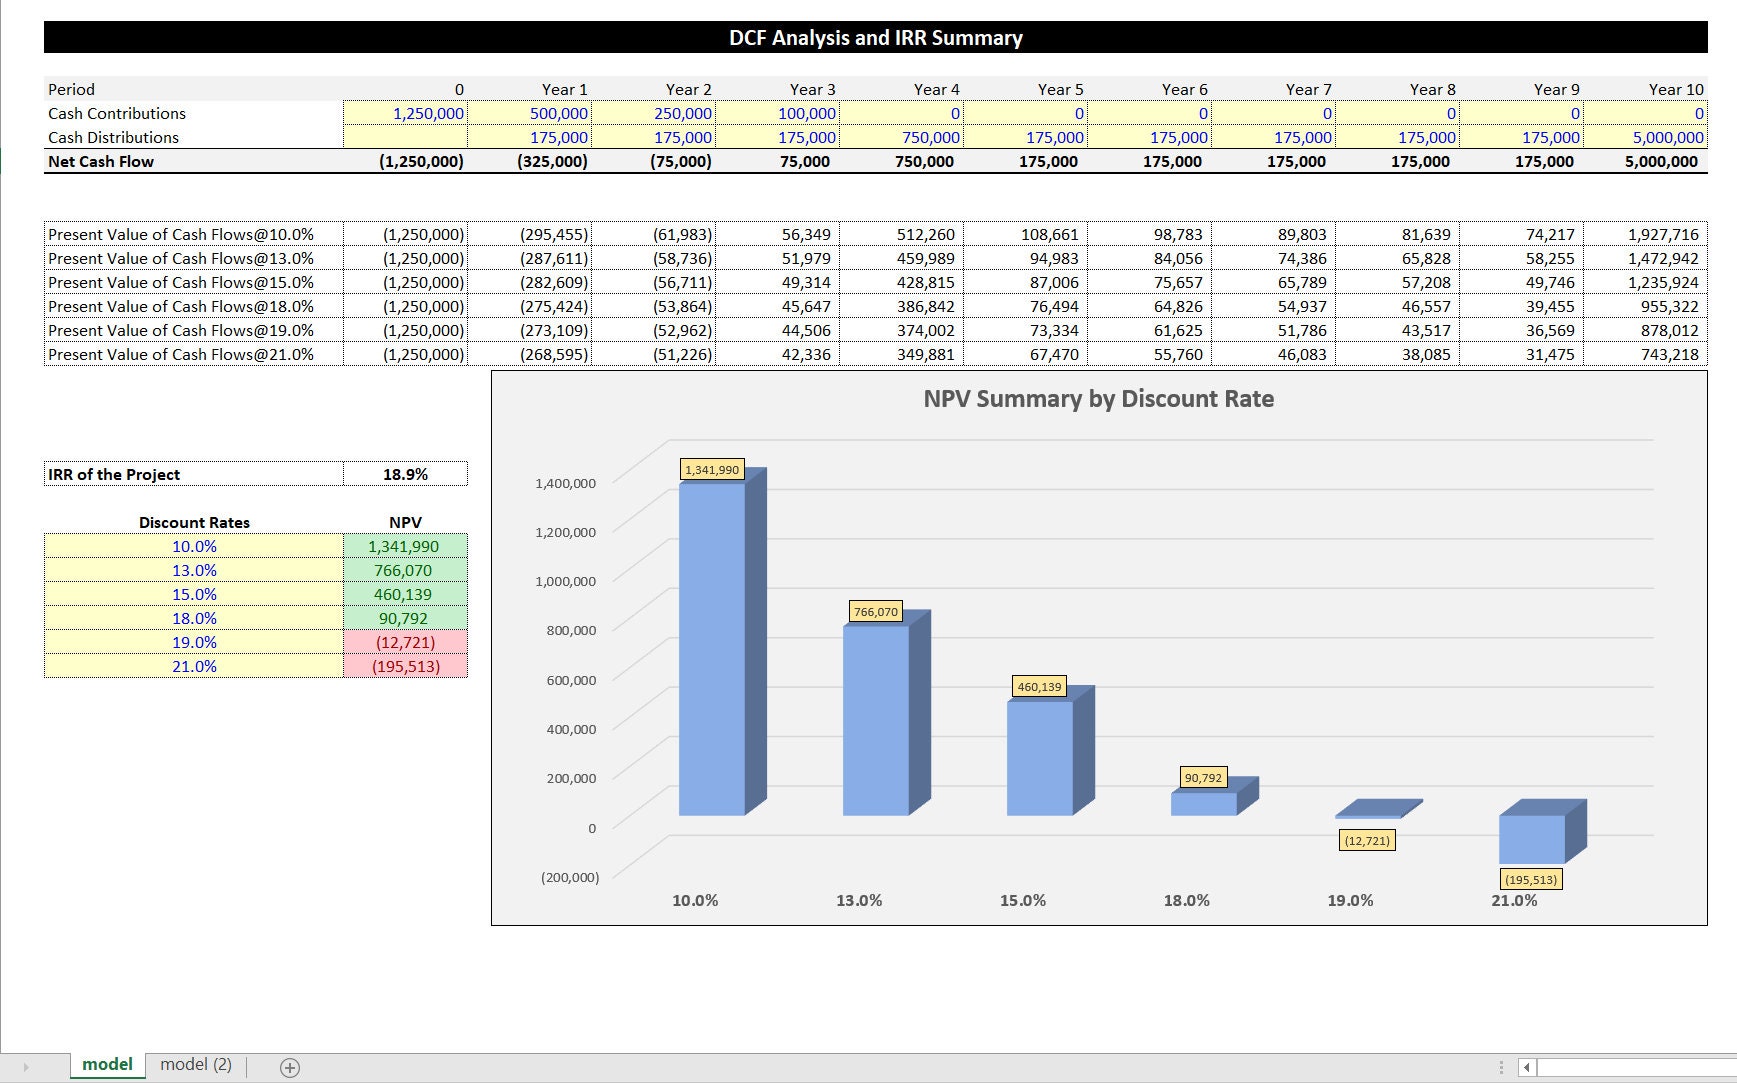Image resolution: width=1737 pixels, height=1083 pixels.
Task: Select the model sheet tab
Action: [x=107, y=1064]
